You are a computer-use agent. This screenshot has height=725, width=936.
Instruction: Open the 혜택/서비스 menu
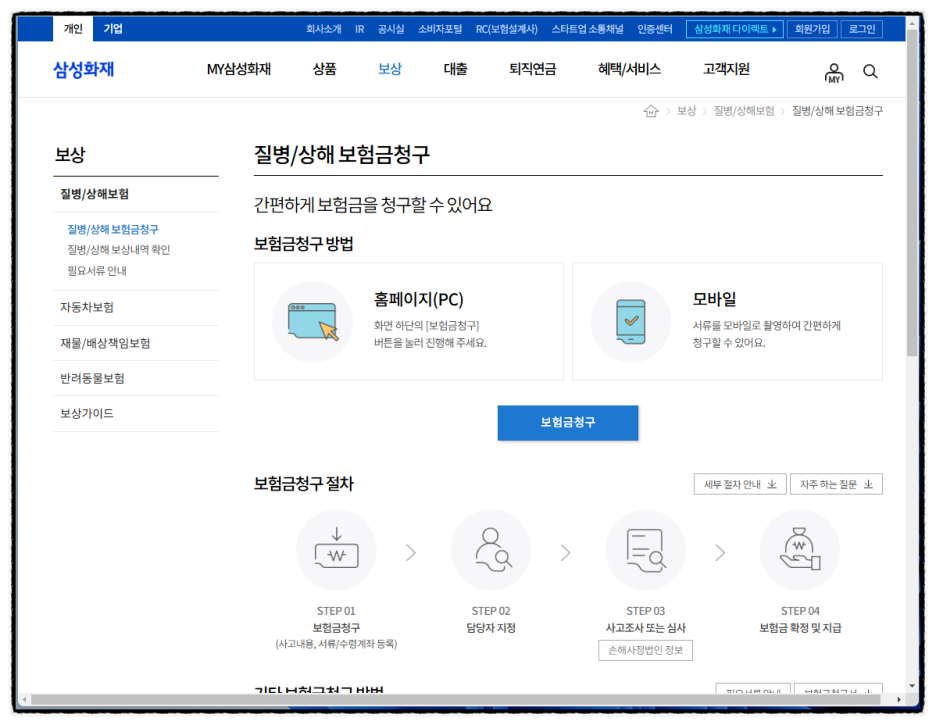tap(629, 69)
